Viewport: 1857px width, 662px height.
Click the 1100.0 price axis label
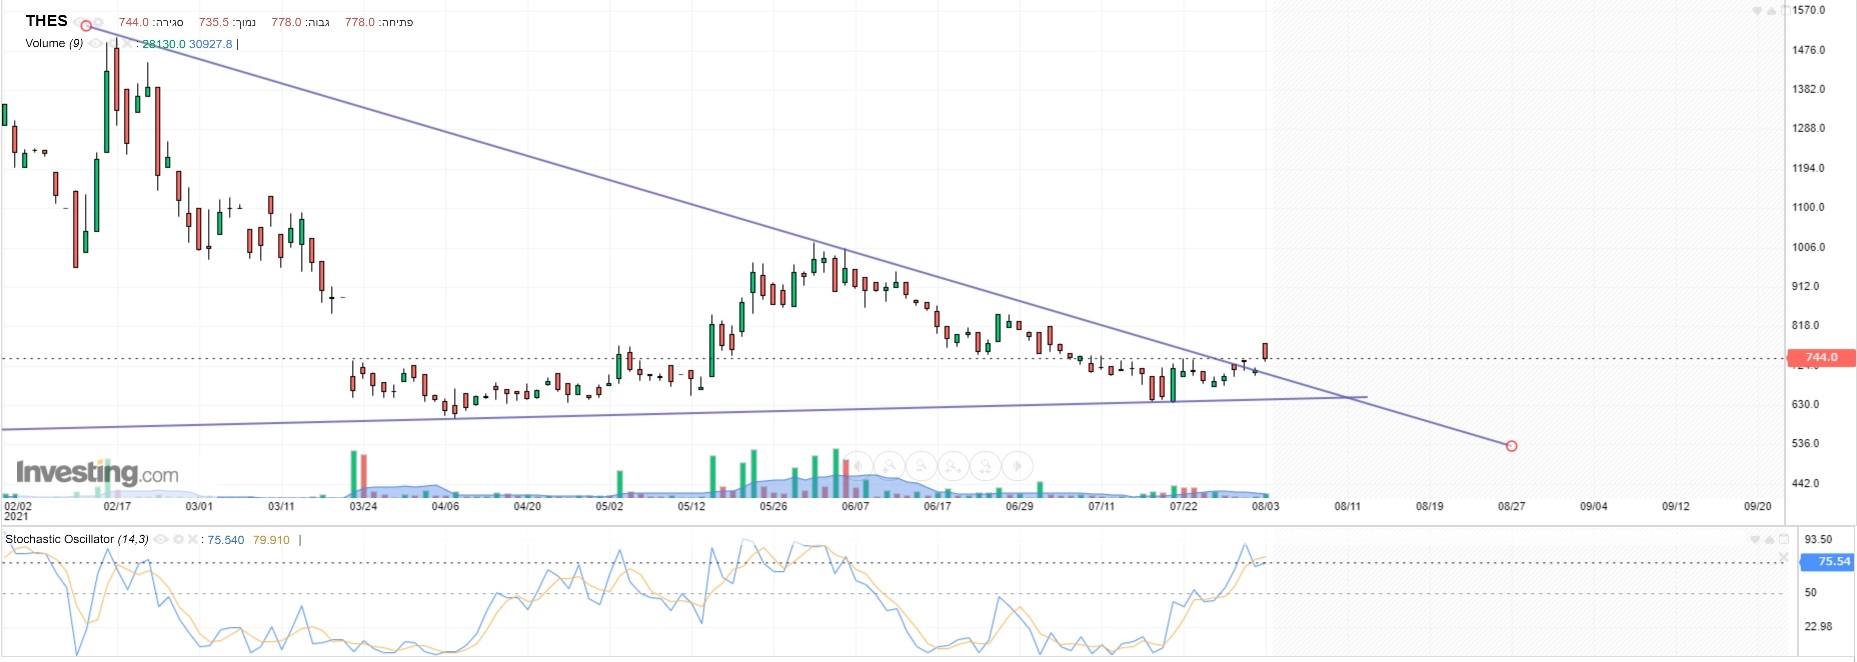(1809, 207)
